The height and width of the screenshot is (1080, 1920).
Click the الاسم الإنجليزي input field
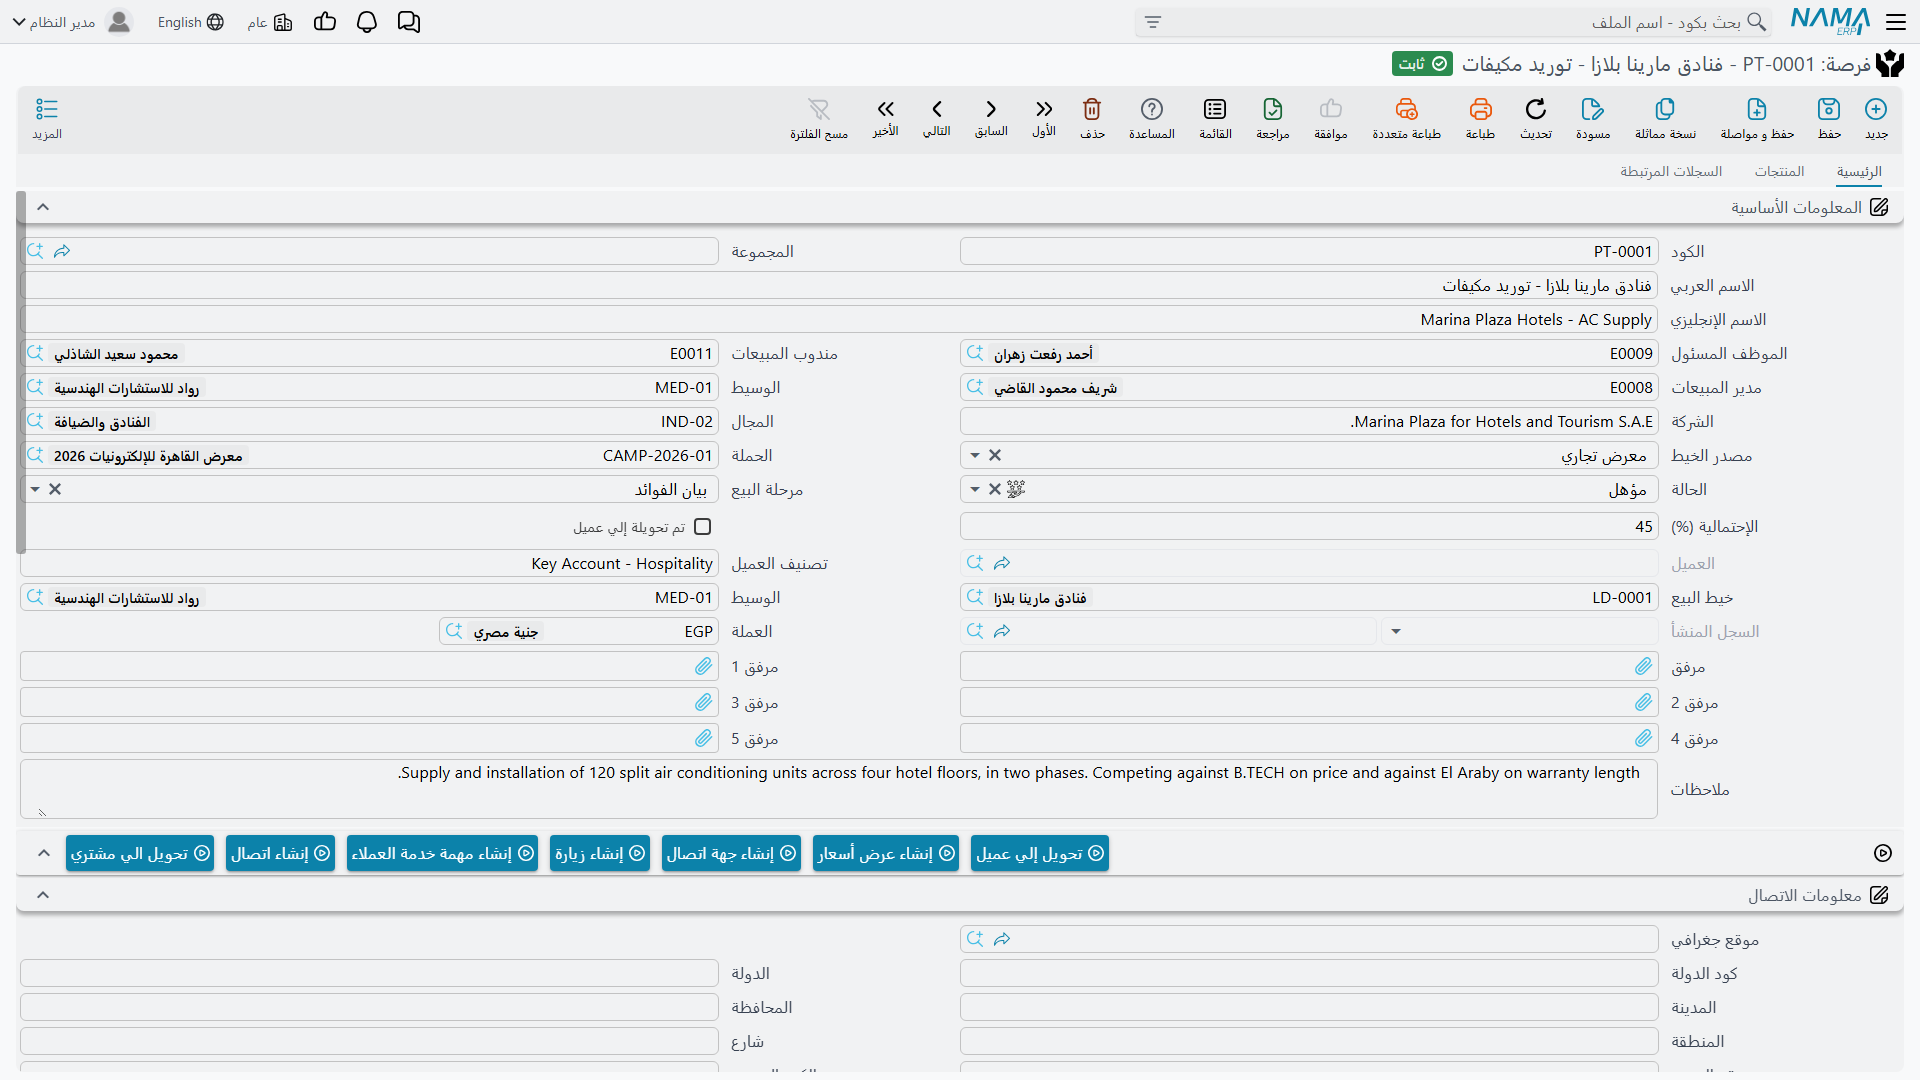coord(839,320)
